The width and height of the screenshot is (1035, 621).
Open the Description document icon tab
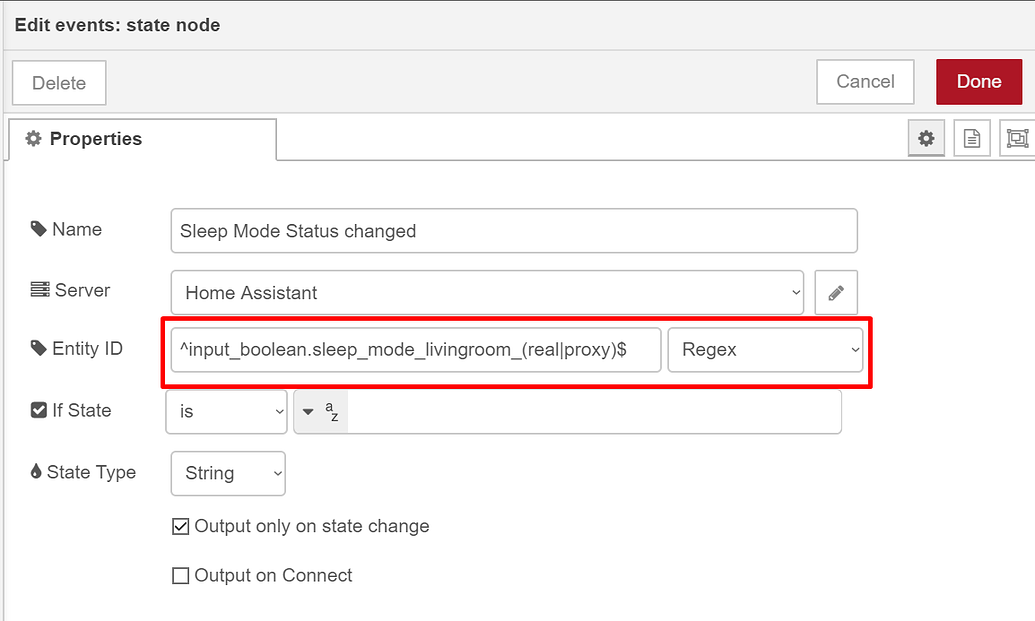pos(971,138)
